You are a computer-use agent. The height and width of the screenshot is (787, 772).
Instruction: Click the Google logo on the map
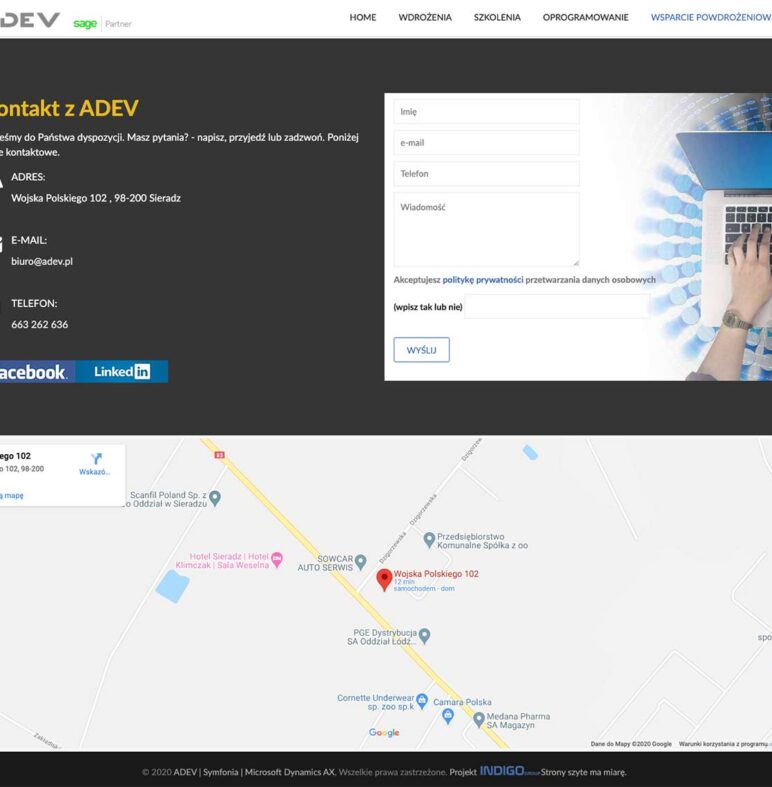pos(384,733)
